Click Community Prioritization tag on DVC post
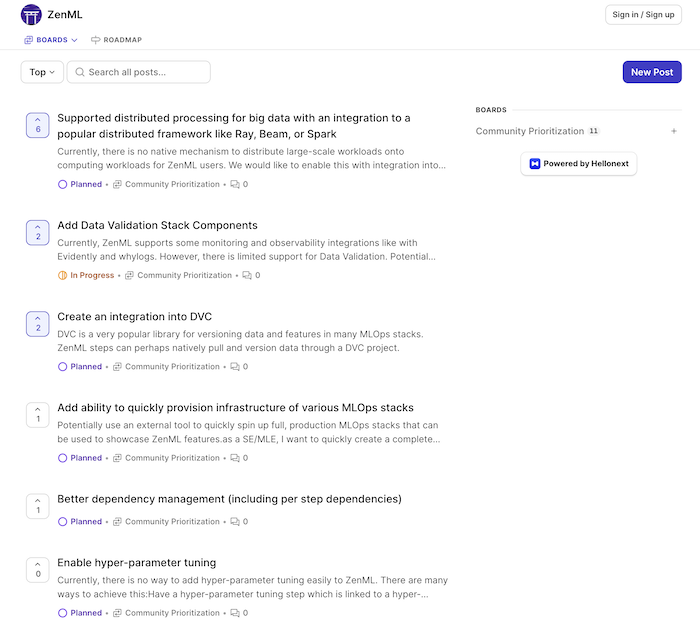700x626 pixels. tap(167, 367)
